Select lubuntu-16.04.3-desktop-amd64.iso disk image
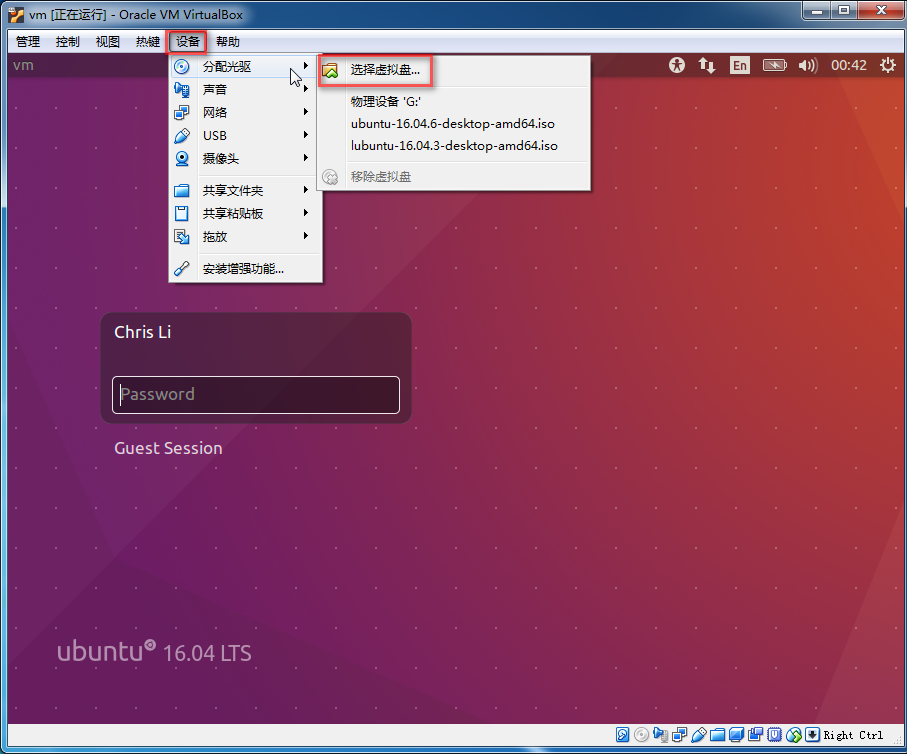907x754 pixels. pos(454,146)
